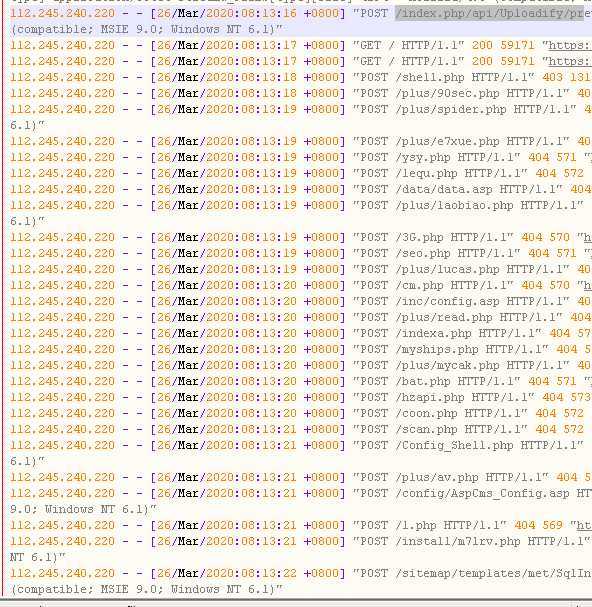Open the referrer link in the 3G.php row
Image resolution: width=592 pixels, height=607 pixels.
tap(588, 237)
